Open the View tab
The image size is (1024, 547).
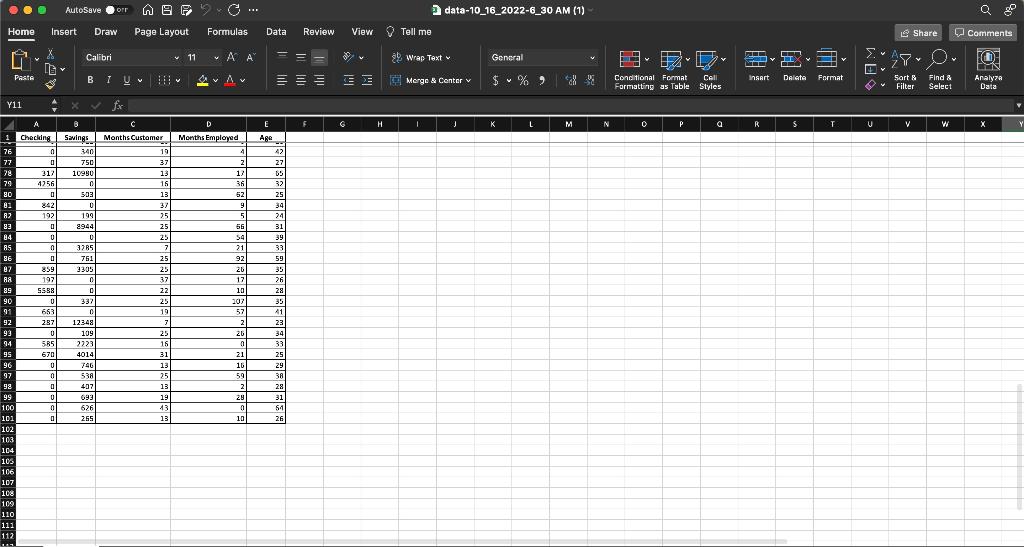pyautogui.click(x=362, y=31)
